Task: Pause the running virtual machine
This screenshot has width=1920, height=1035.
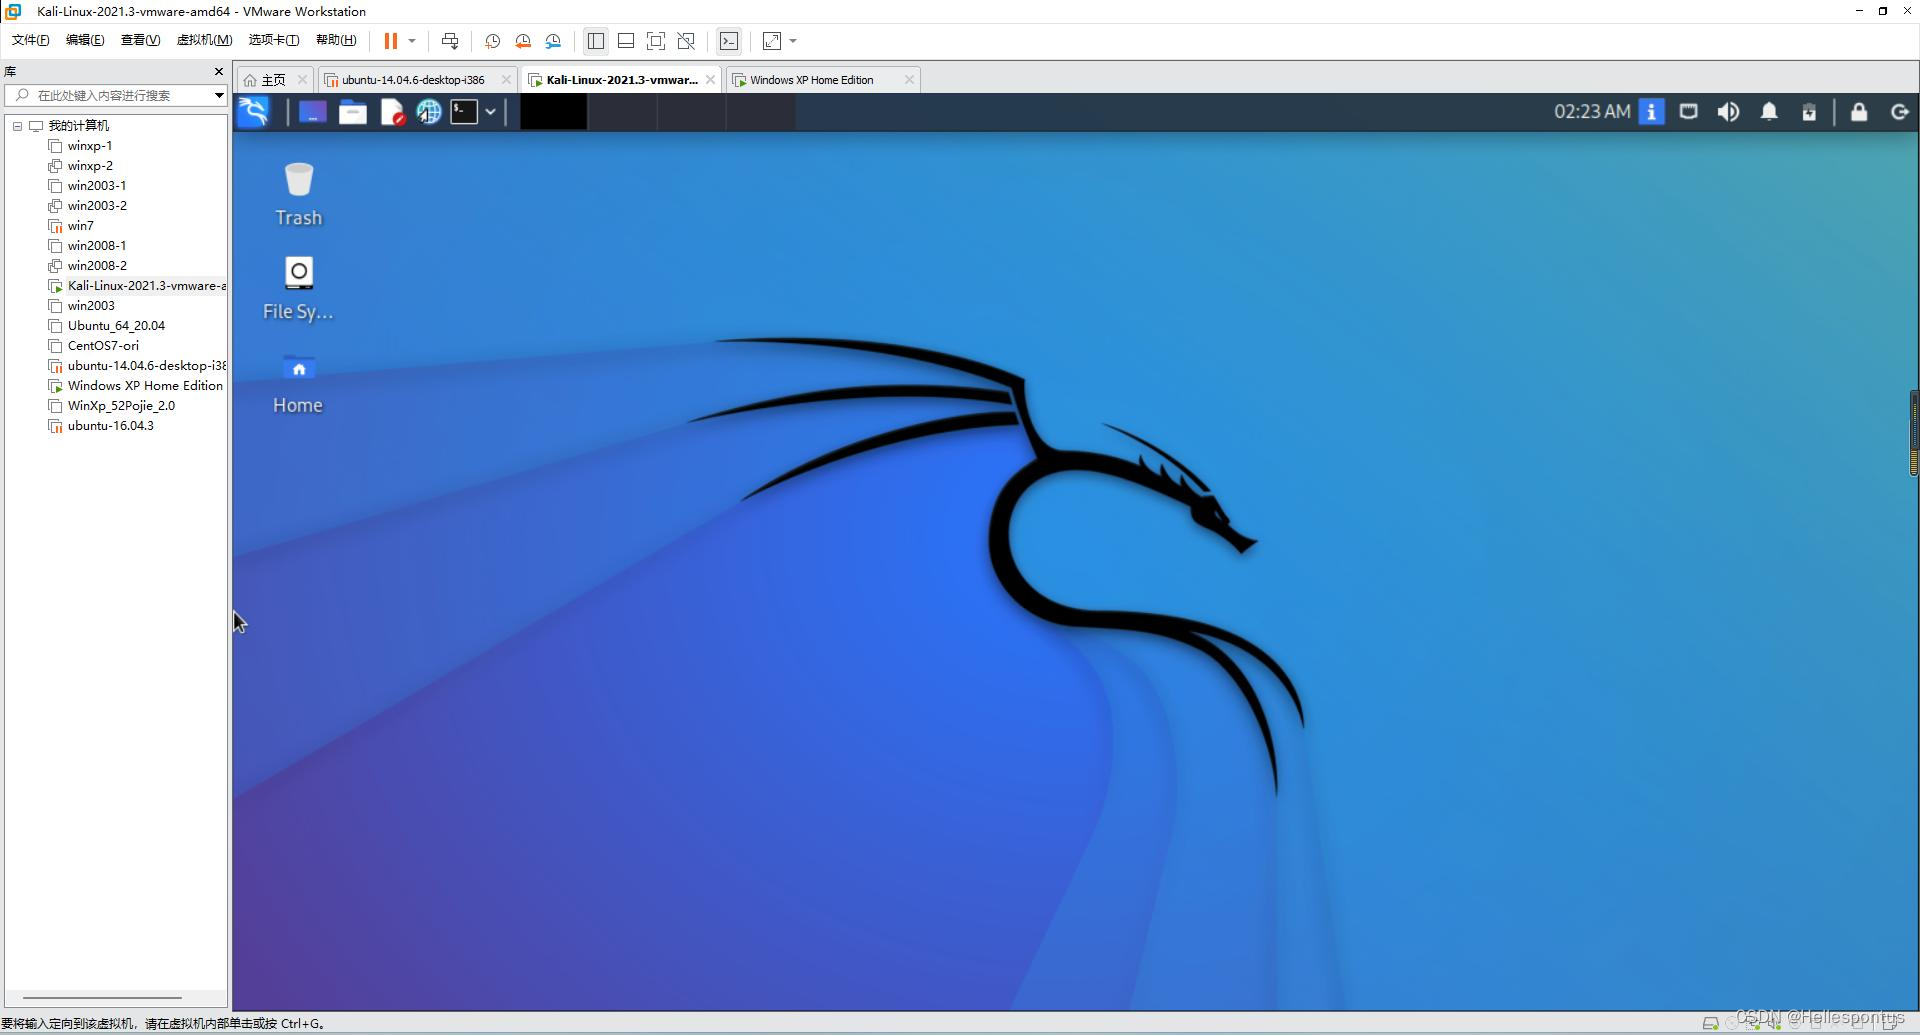Action: pos(391,41)
